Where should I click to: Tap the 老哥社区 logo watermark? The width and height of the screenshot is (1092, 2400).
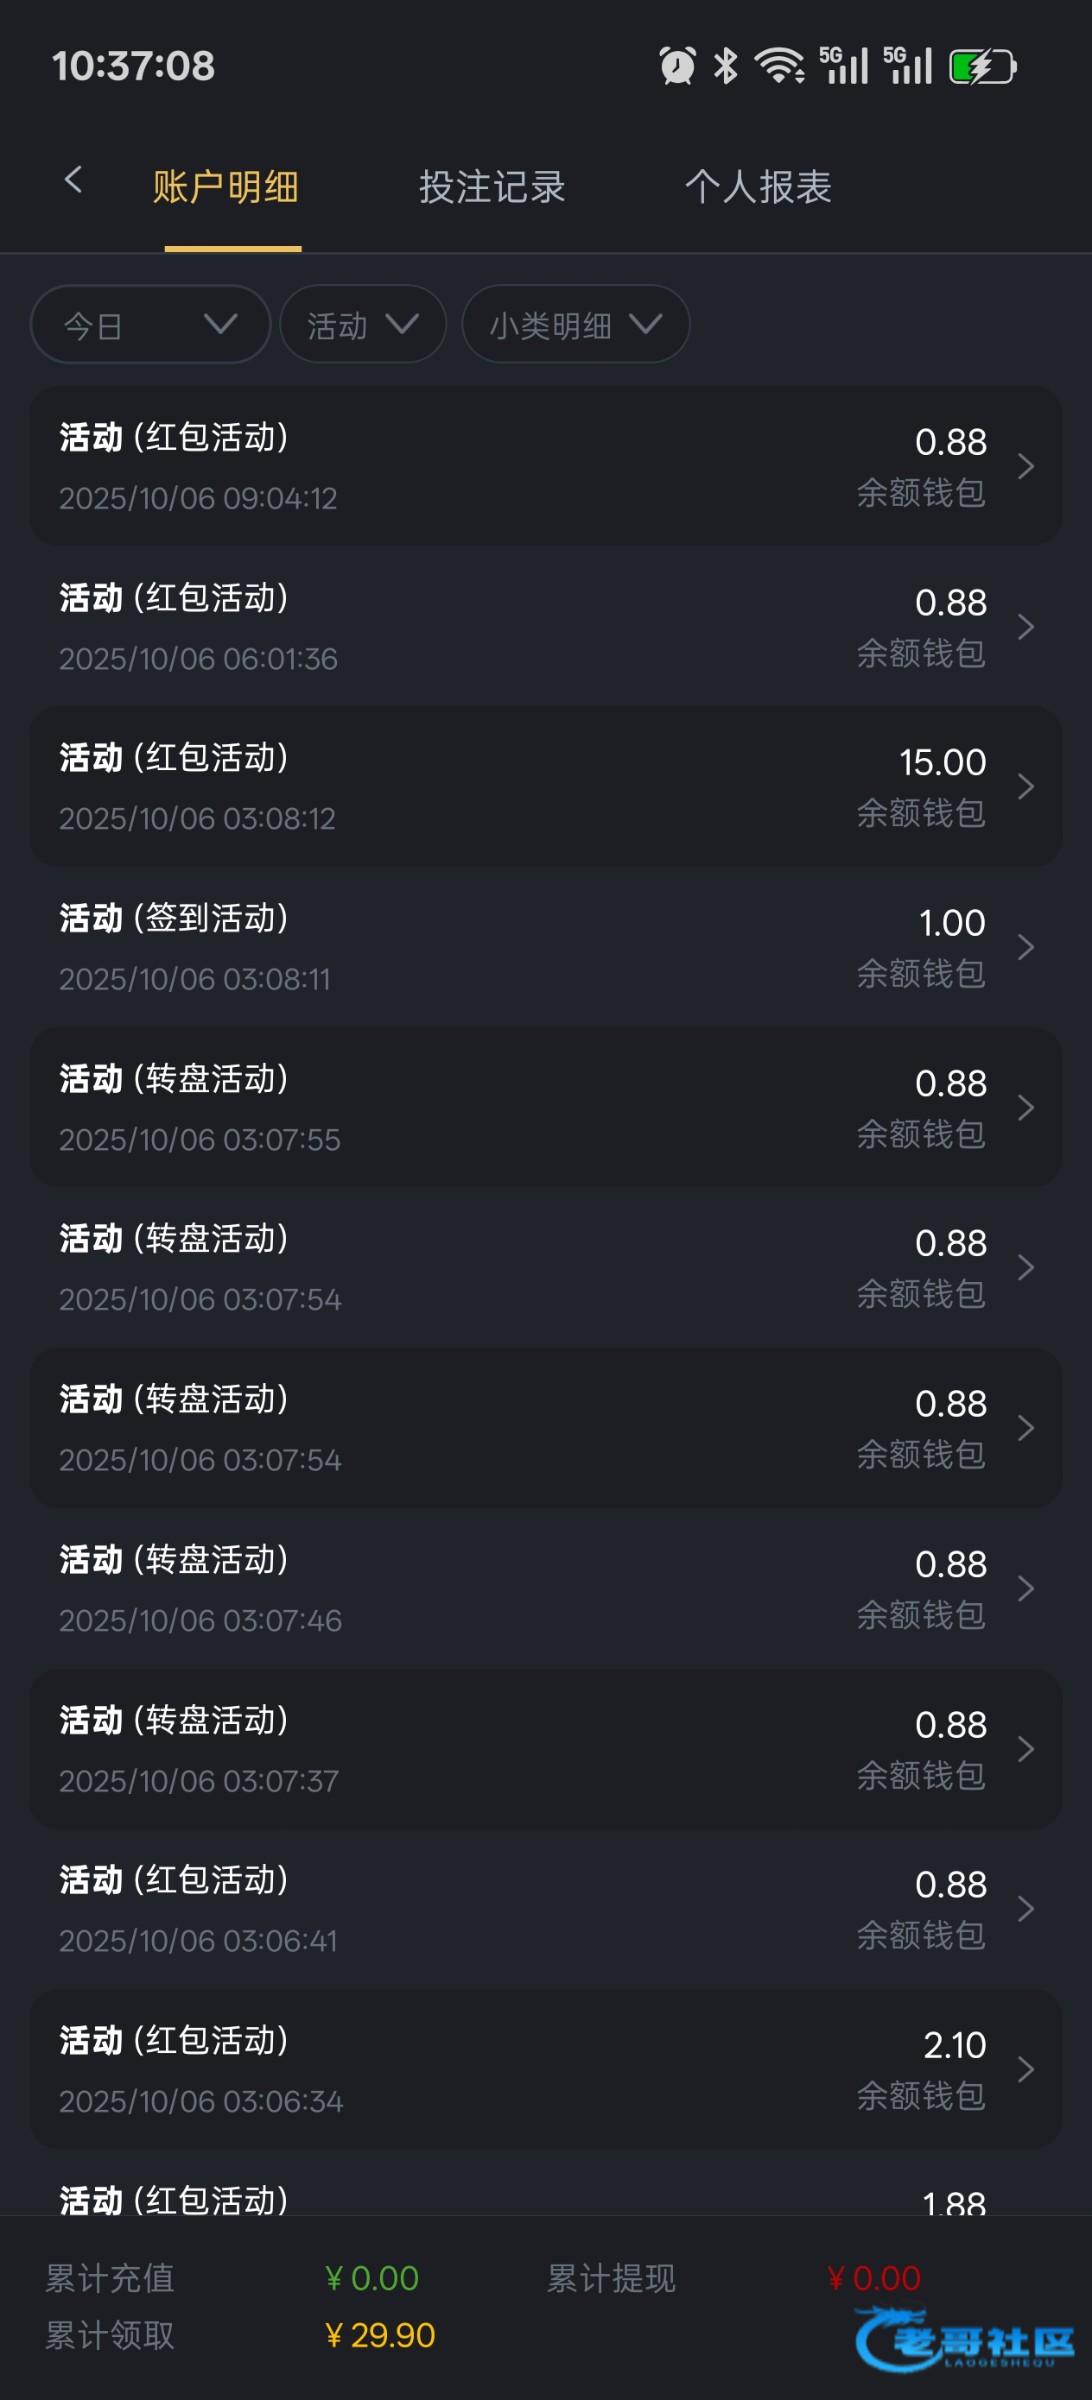[964, 2338]
